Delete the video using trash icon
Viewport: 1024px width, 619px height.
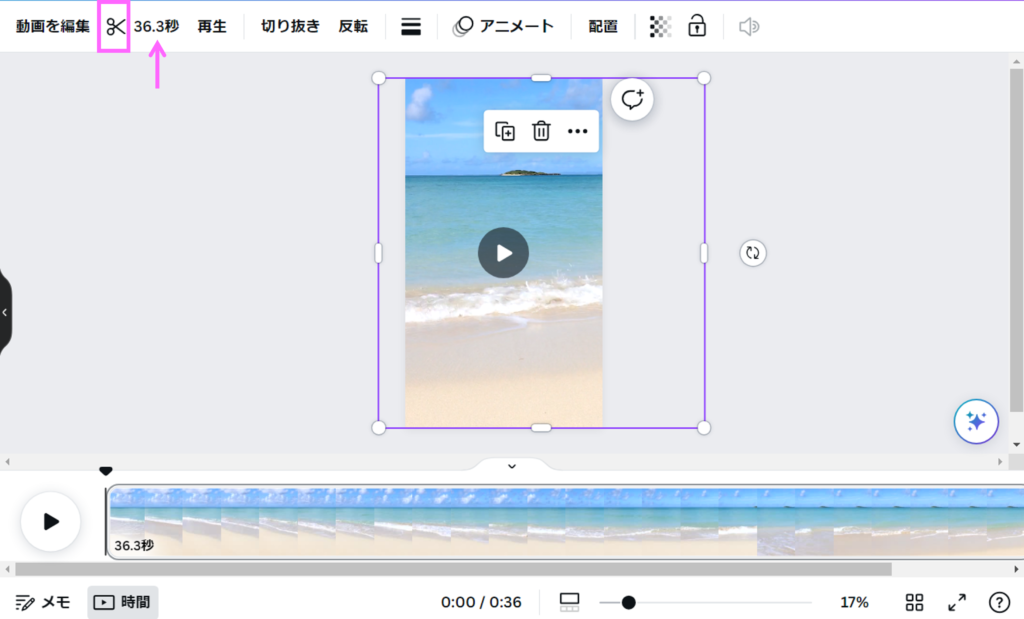(541, 131)
